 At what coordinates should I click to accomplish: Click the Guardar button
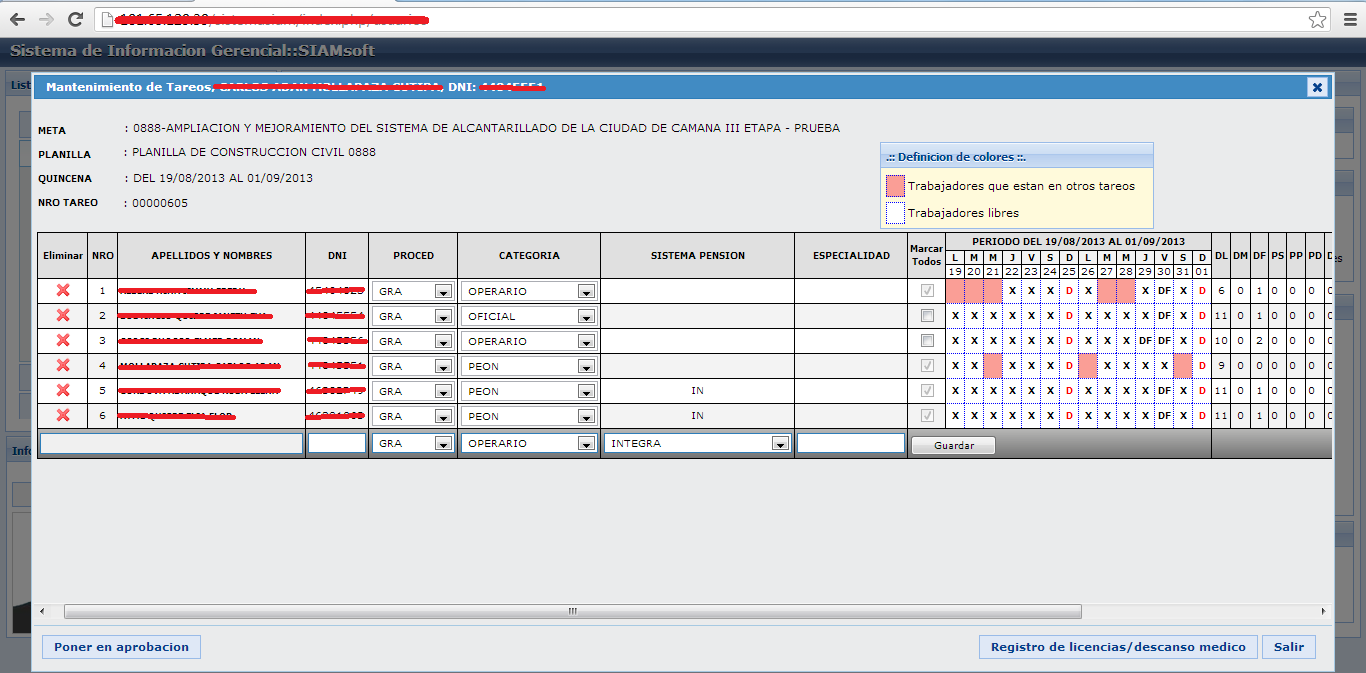[952, 444]
